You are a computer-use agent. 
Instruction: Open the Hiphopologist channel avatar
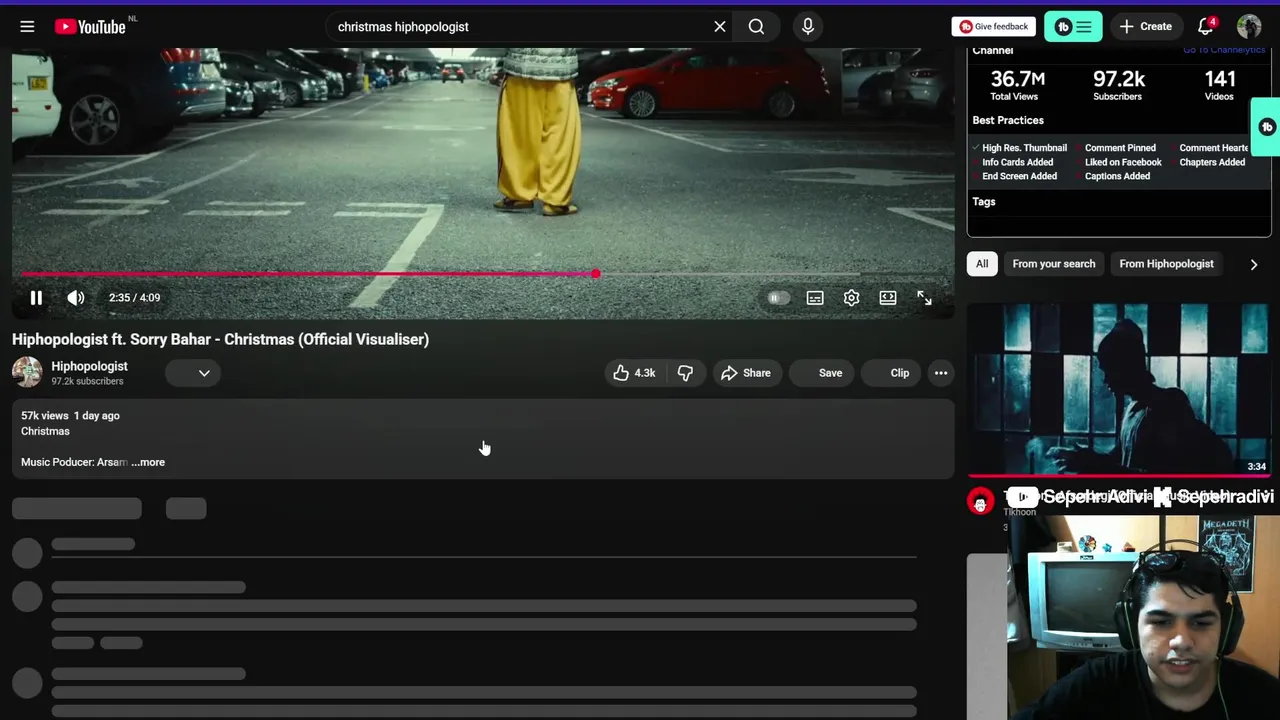click(27, 373)
